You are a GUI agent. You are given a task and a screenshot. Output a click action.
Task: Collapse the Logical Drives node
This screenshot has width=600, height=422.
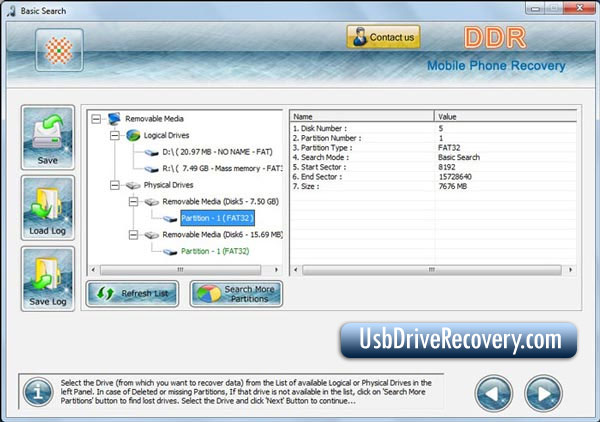coord(114,135)
